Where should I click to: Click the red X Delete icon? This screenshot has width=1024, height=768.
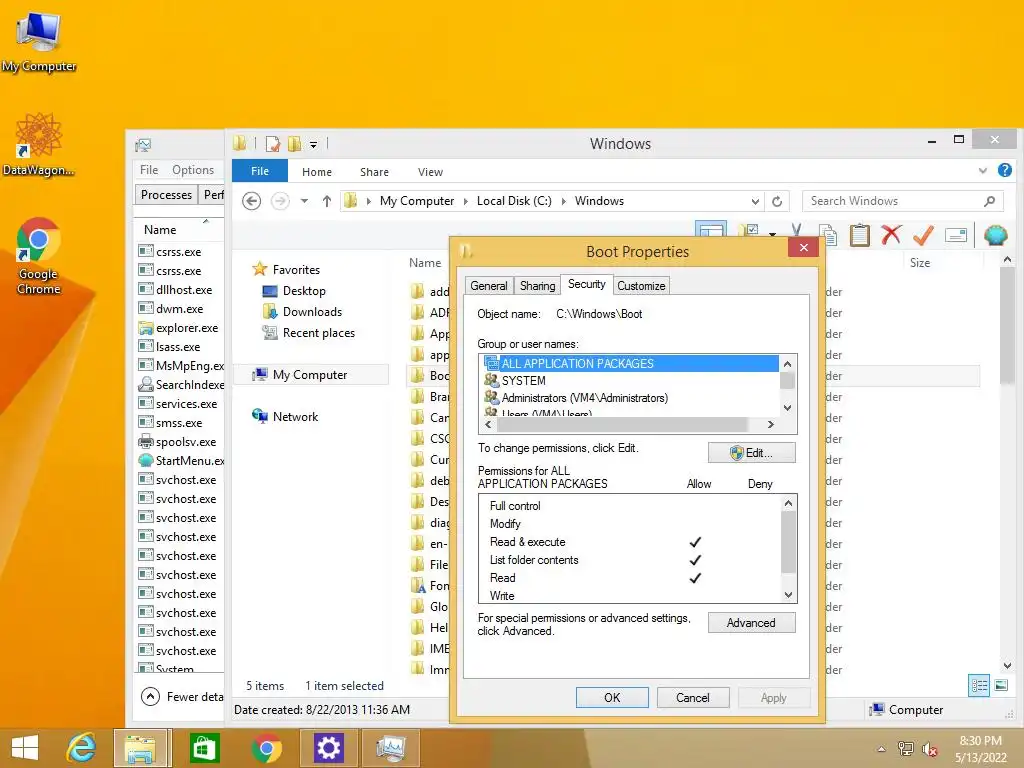[x=891, y=234]
